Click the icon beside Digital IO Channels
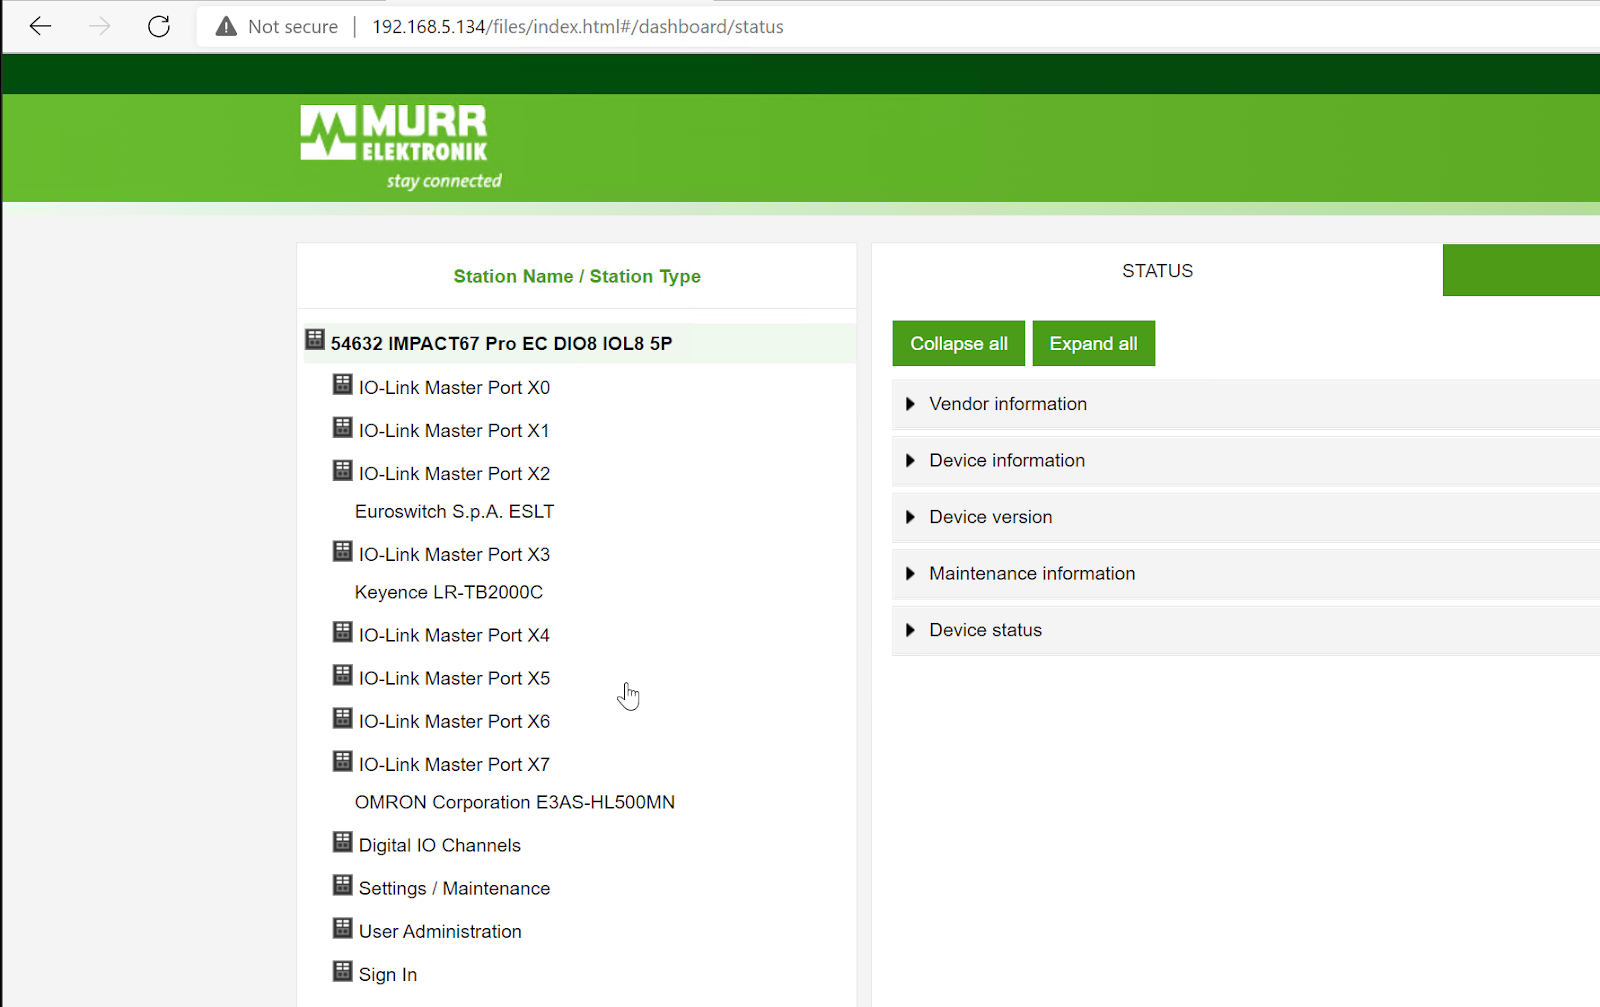This screenshot has width=1600, height=1007. click(x=343, y=842)
